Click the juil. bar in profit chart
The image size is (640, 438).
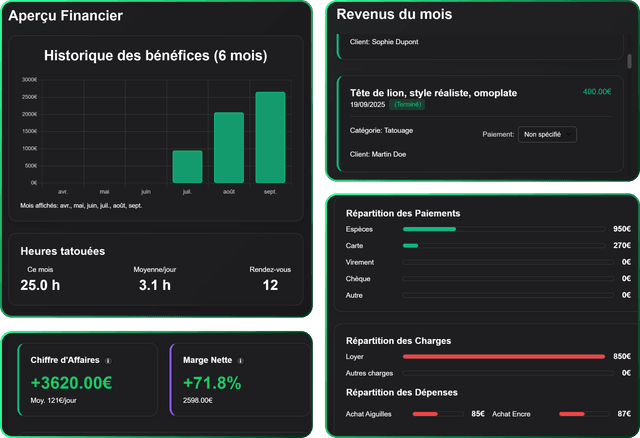pos(187,167)
